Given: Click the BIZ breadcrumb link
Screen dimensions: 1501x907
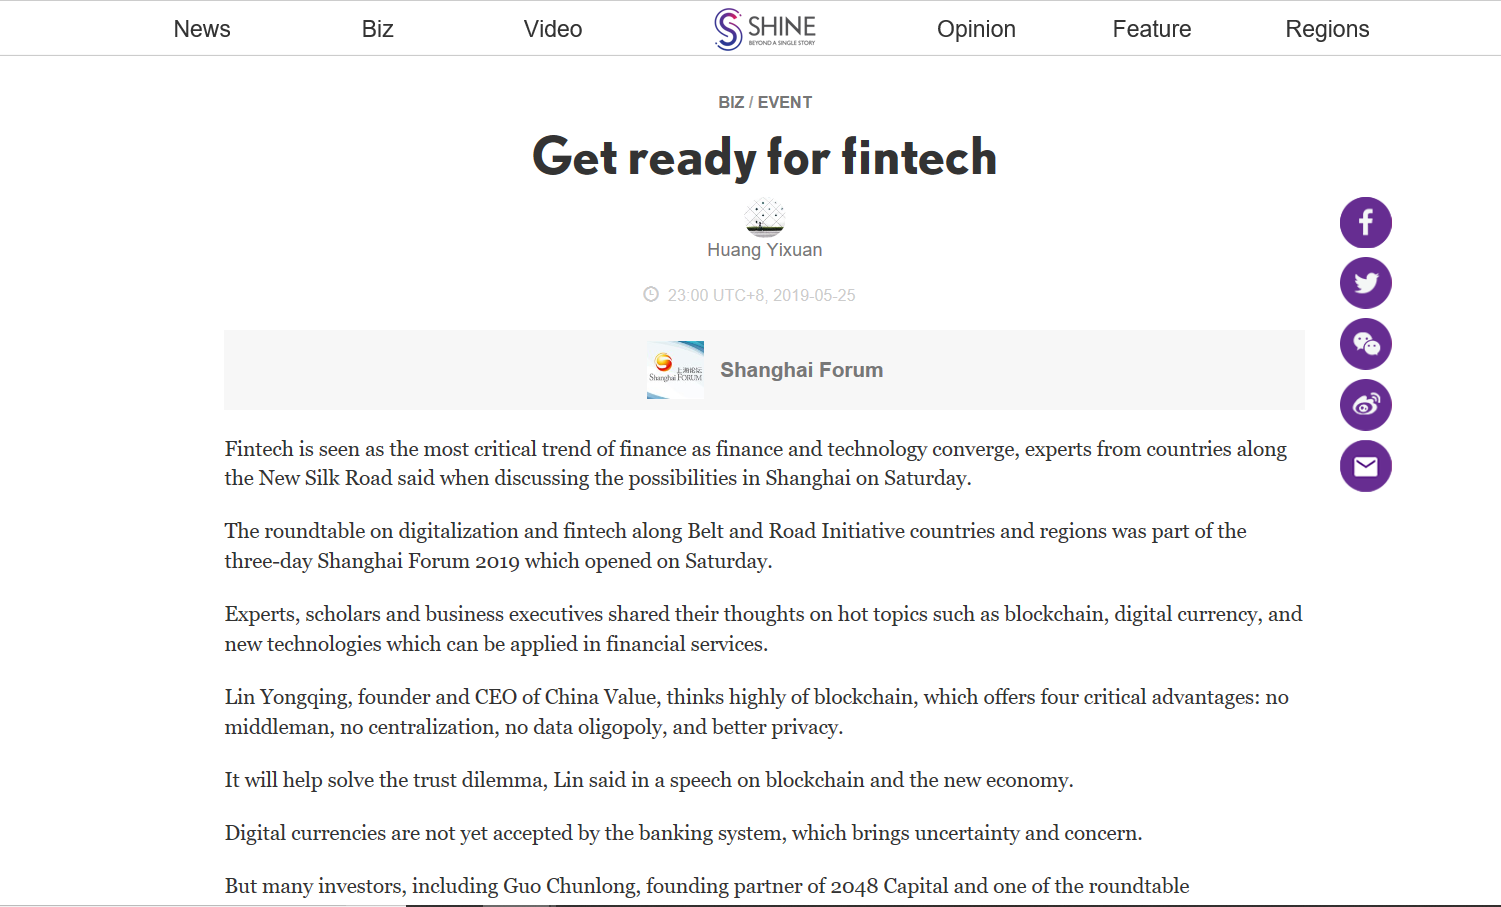Looking at the screenshot, I should 731,102.
